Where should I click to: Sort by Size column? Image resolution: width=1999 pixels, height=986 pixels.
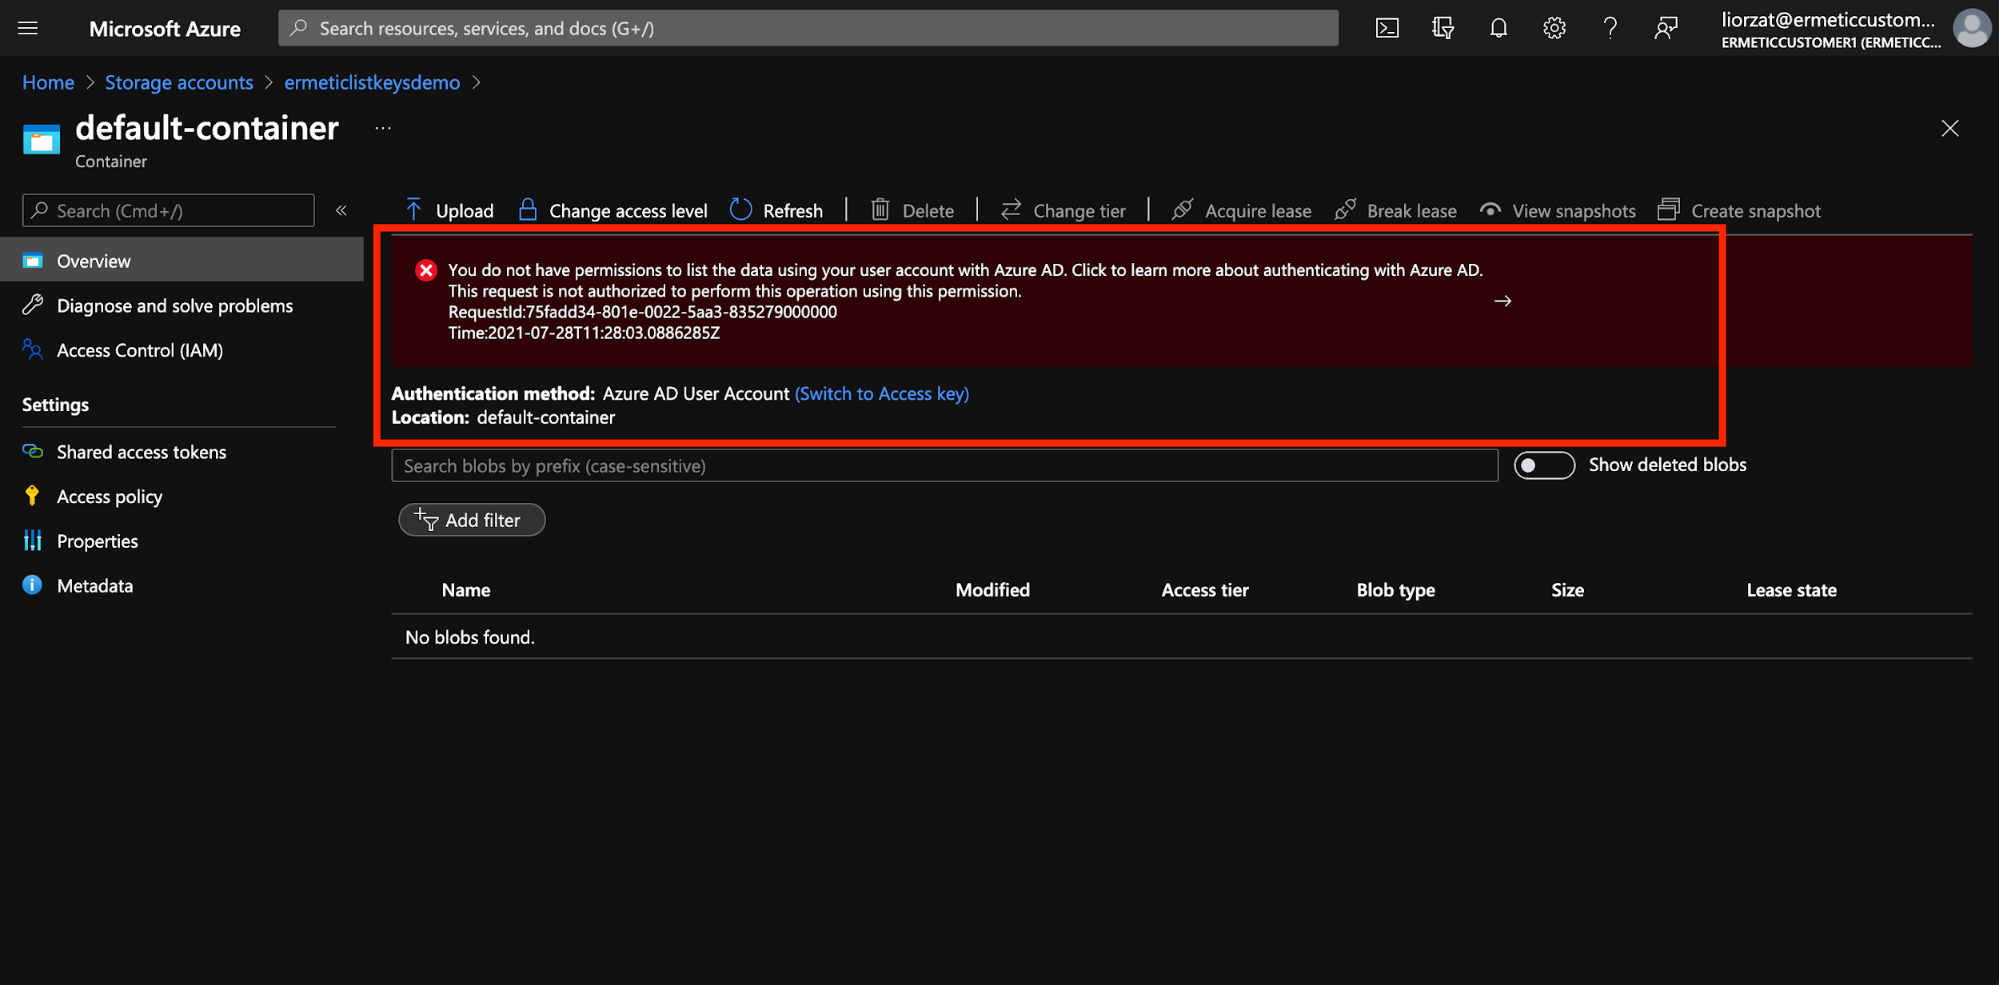click(1567, 590)
